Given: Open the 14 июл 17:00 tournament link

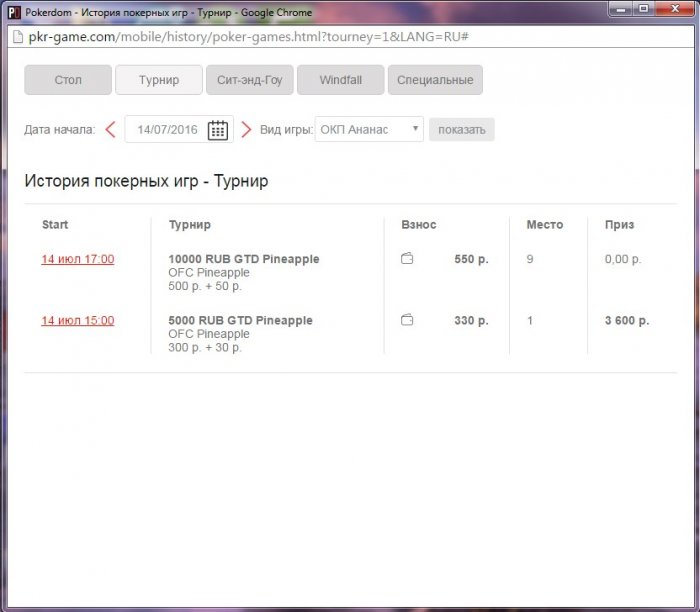Looking at the screenshot, I should 78,259.
